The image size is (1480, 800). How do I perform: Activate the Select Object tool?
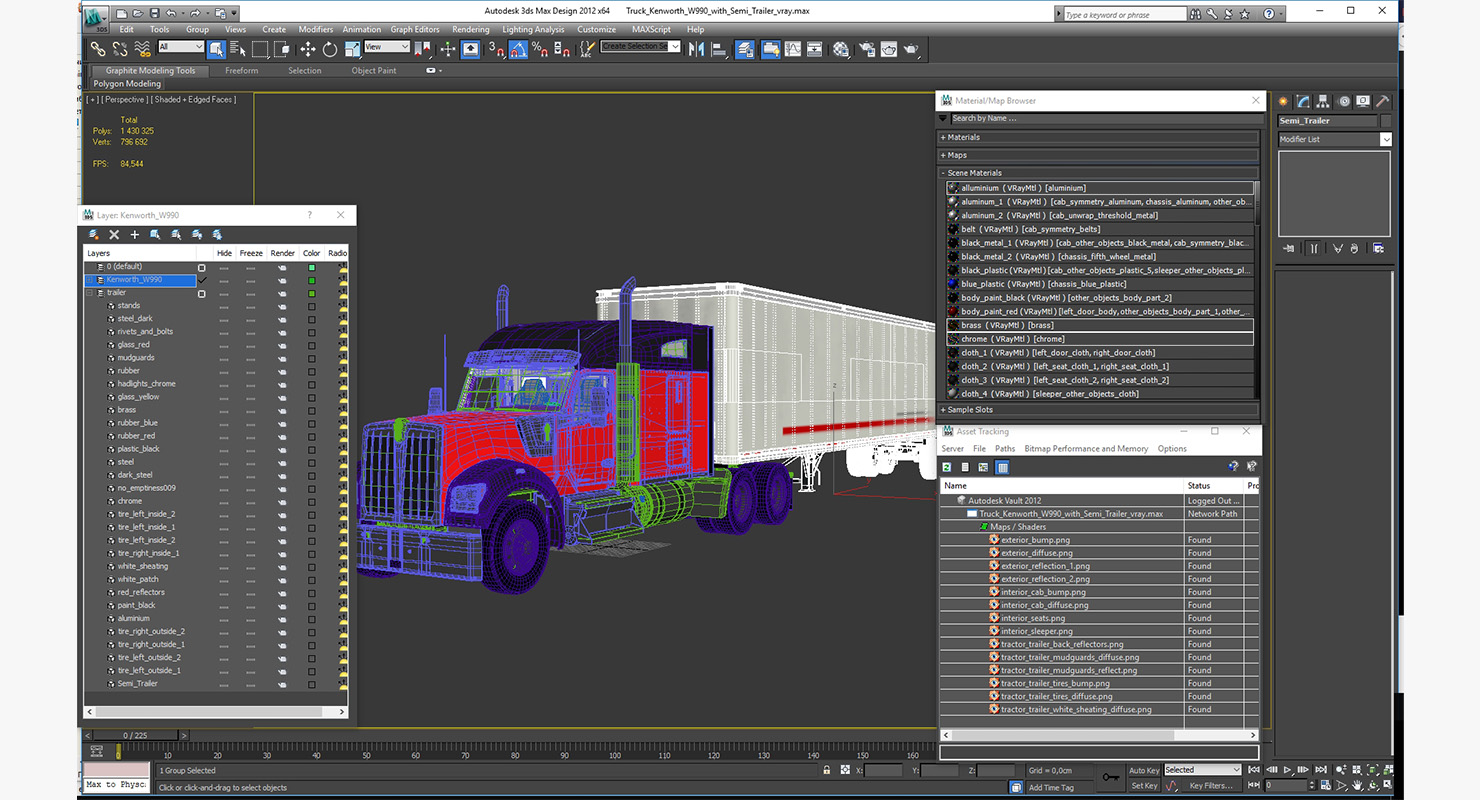click(x=216, y=49)
